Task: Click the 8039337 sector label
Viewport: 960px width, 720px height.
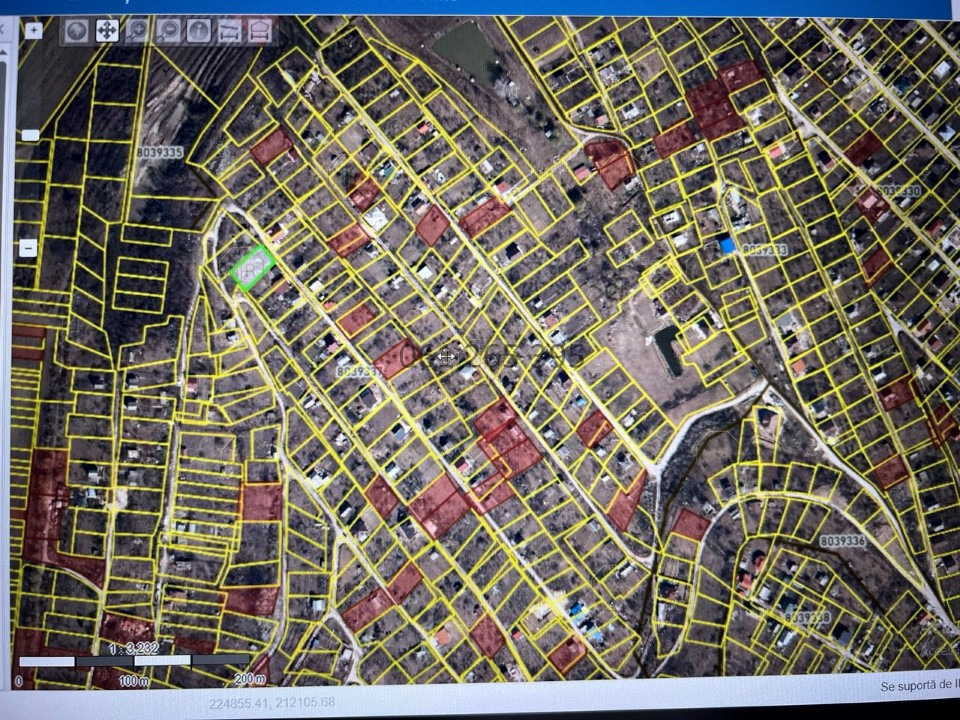Action: [x=359, y=370]
